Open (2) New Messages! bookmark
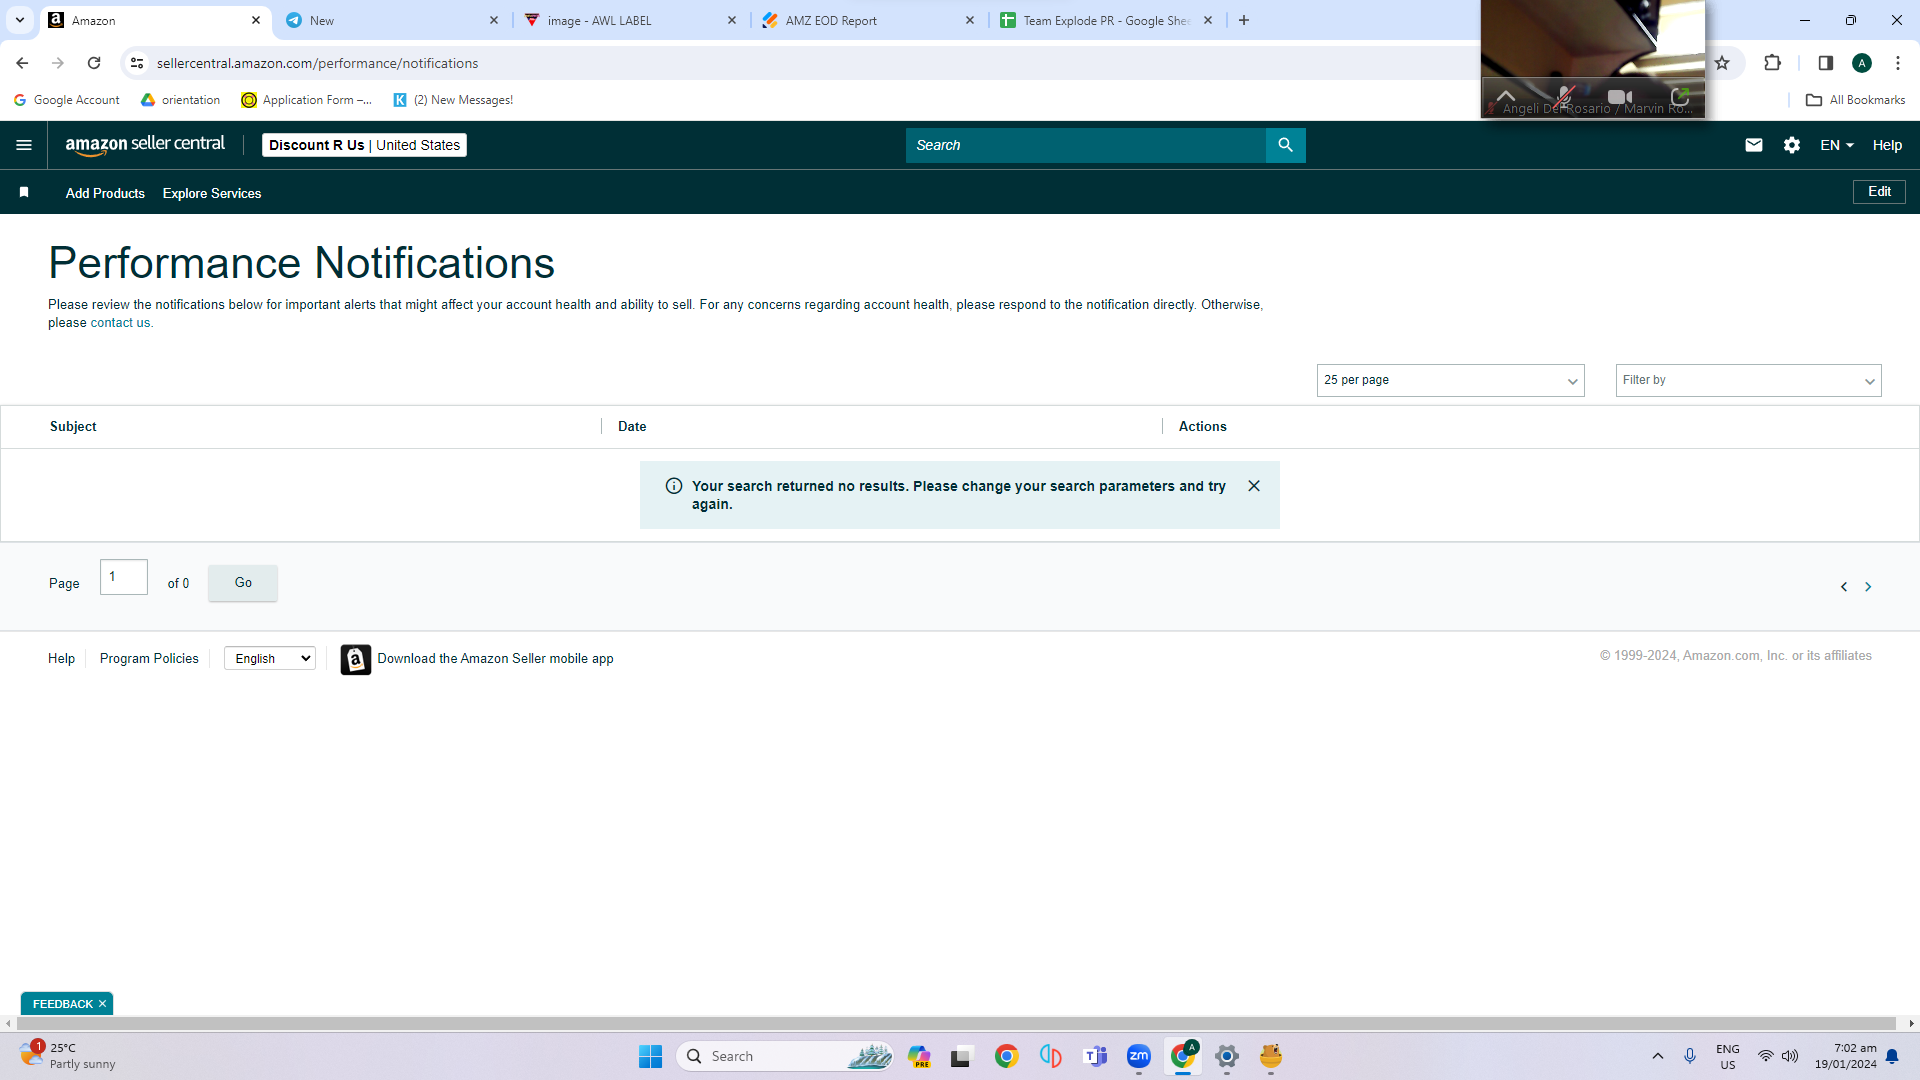The height and width of the screenshot is (1080, 1920). point(453,100)
